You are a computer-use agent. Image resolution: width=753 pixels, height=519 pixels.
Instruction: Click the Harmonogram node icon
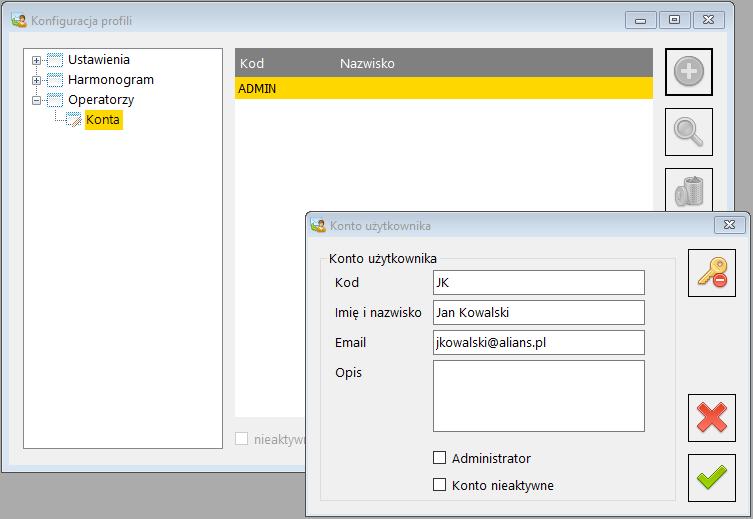click(x=55, y=80)
